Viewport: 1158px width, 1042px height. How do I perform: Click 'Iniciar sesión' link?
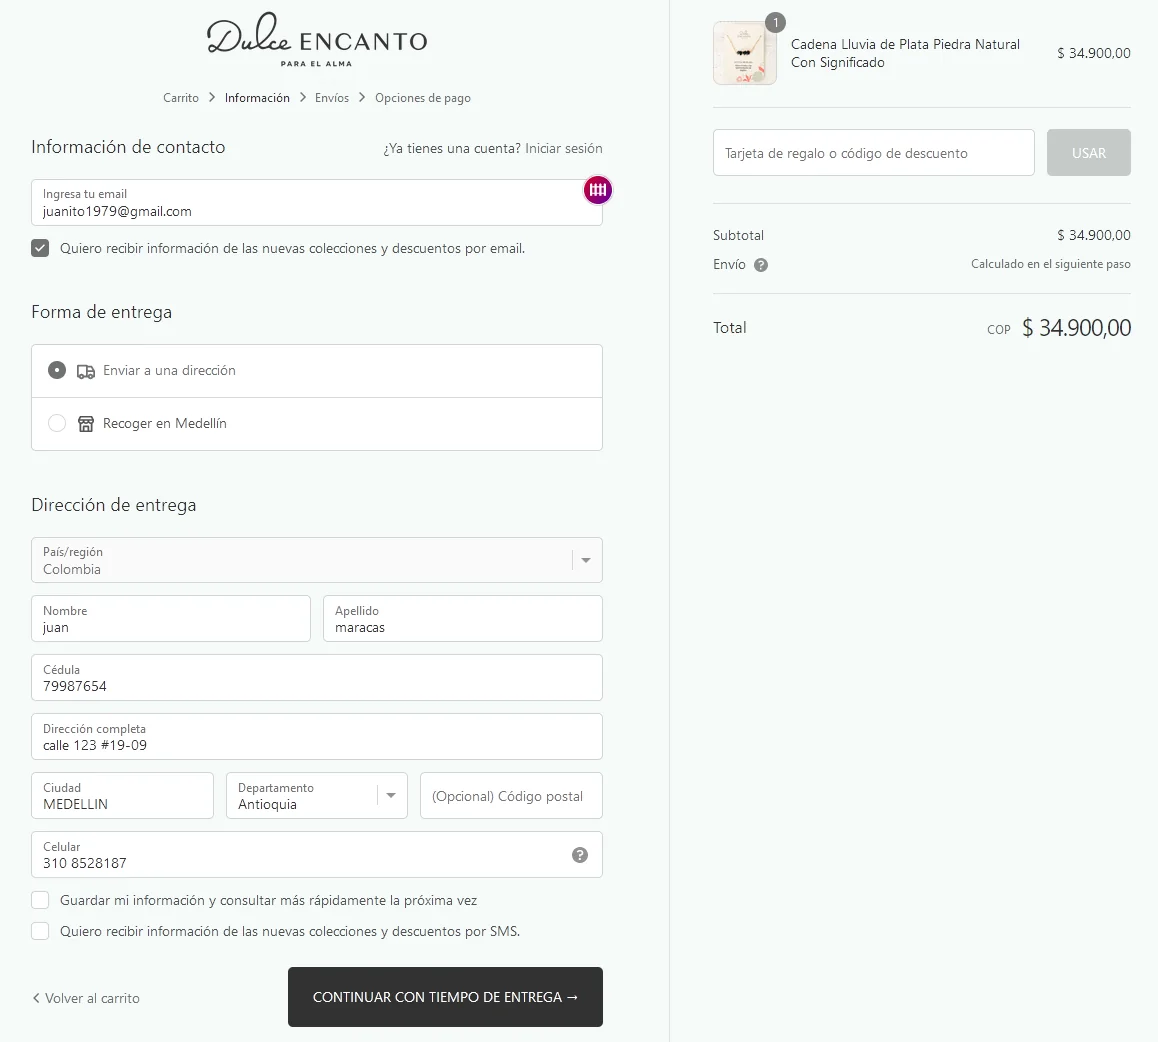(564, 148)
